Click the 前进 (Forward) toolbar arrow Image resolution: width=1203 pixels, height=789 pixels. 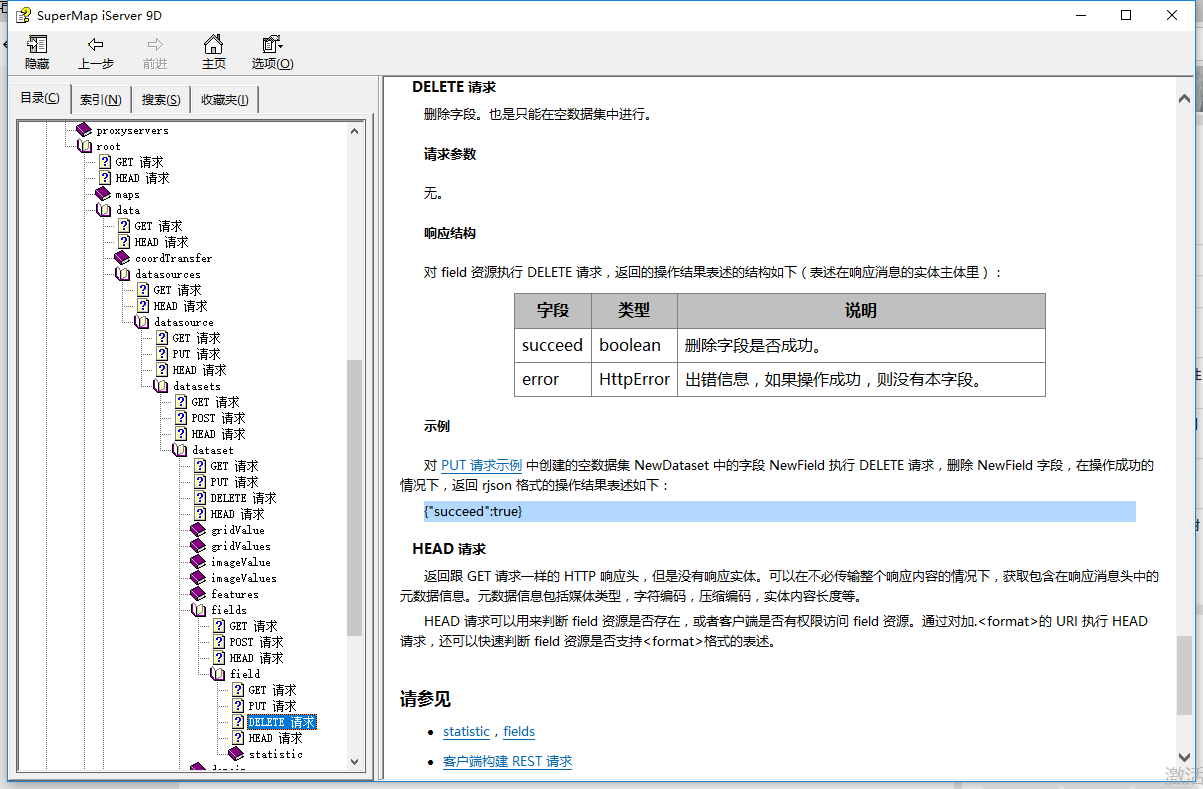(155, 52)
